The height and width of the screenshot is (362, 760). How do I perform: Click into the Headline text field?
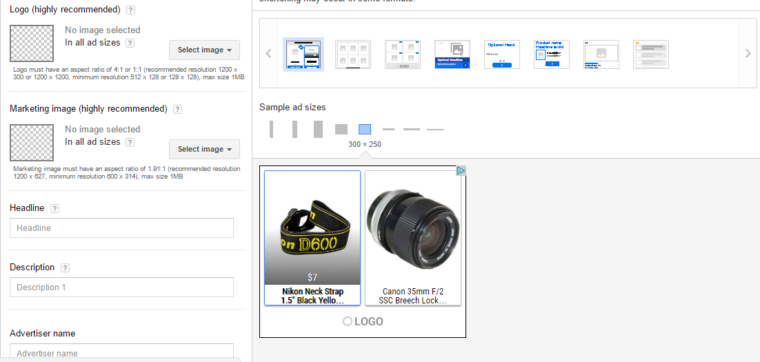click(x=122, y=228)
